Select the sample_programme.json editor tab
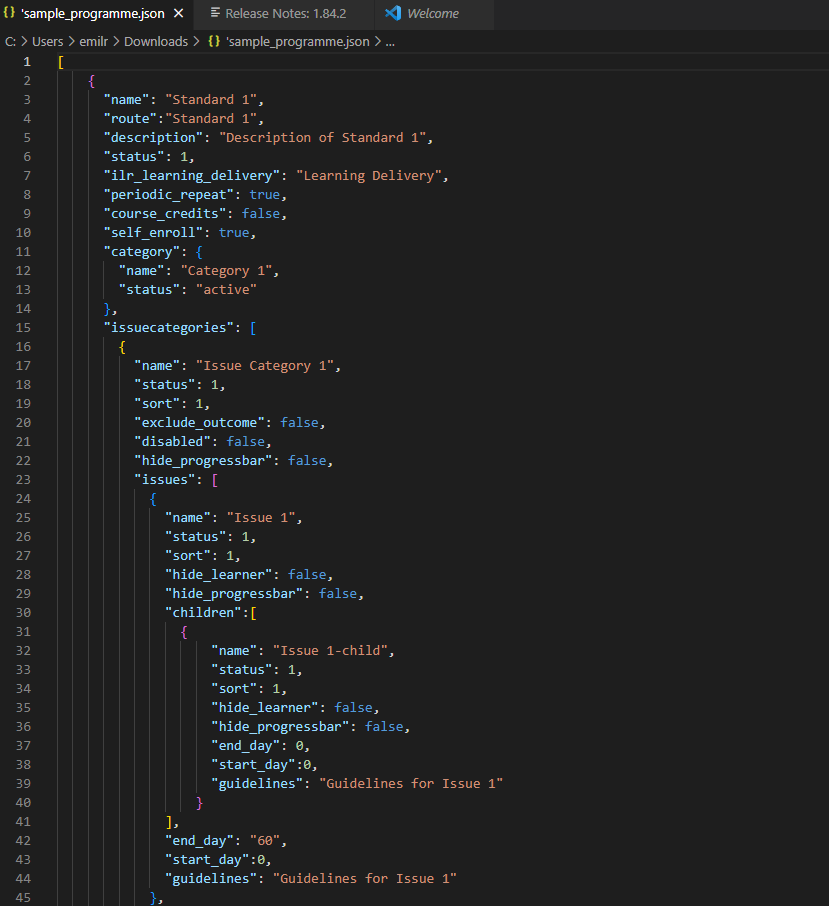Image resolution: width=829 pixels, height=906 pixels. click(x=92, y=14)
